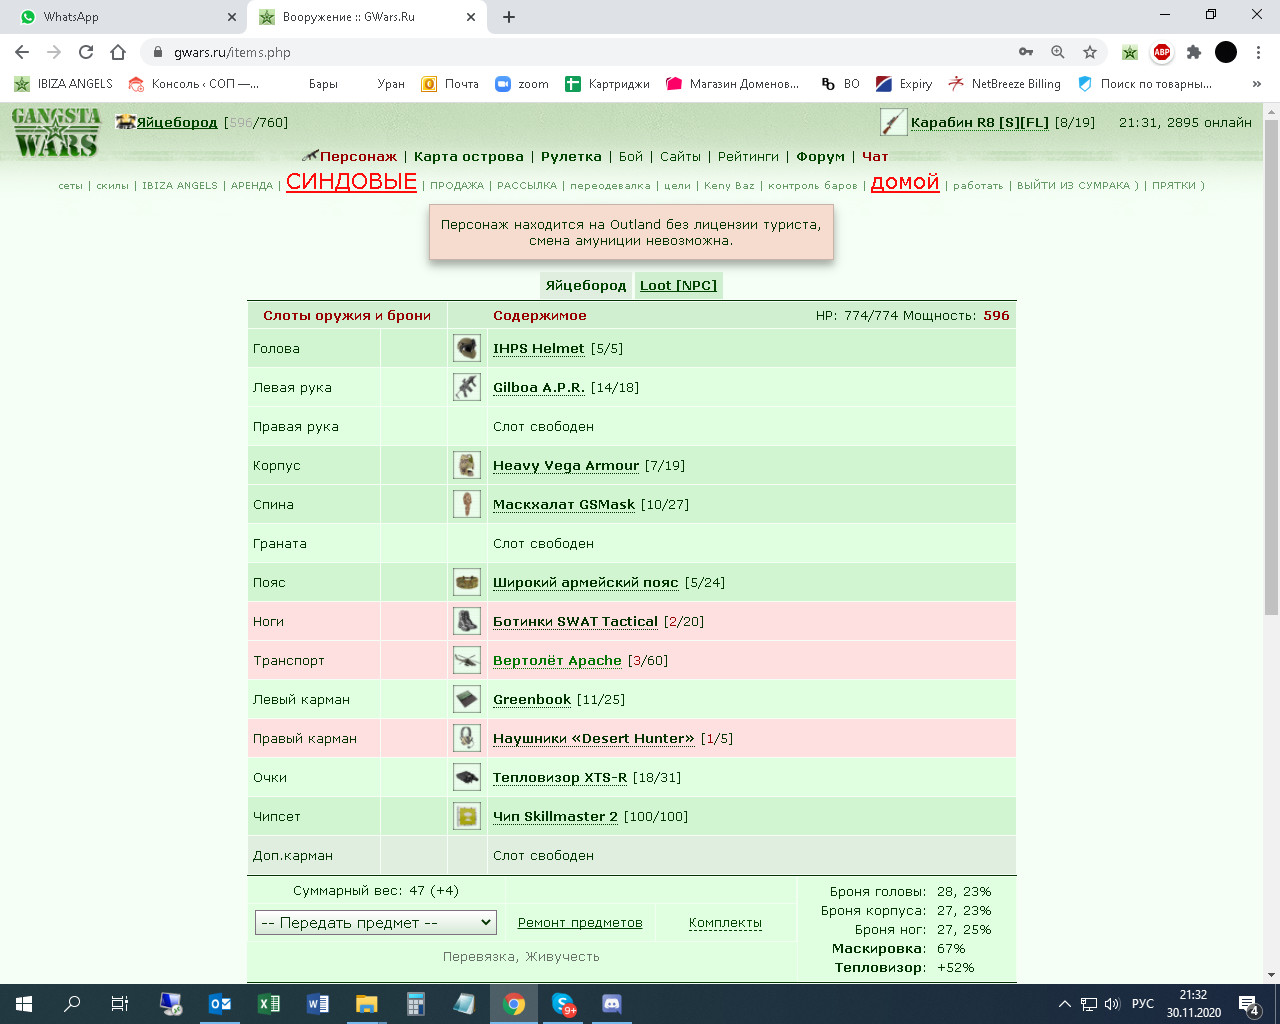Click the контроль баров link
This screenshot has height=1024, width=1280.
pos(813,186)
